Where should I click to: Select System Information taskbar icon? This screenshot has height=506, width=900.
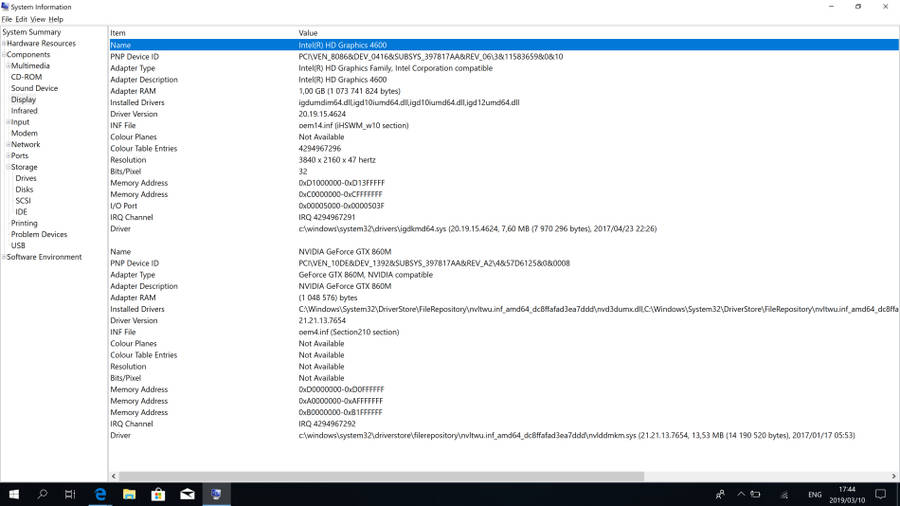click(216, 494)
